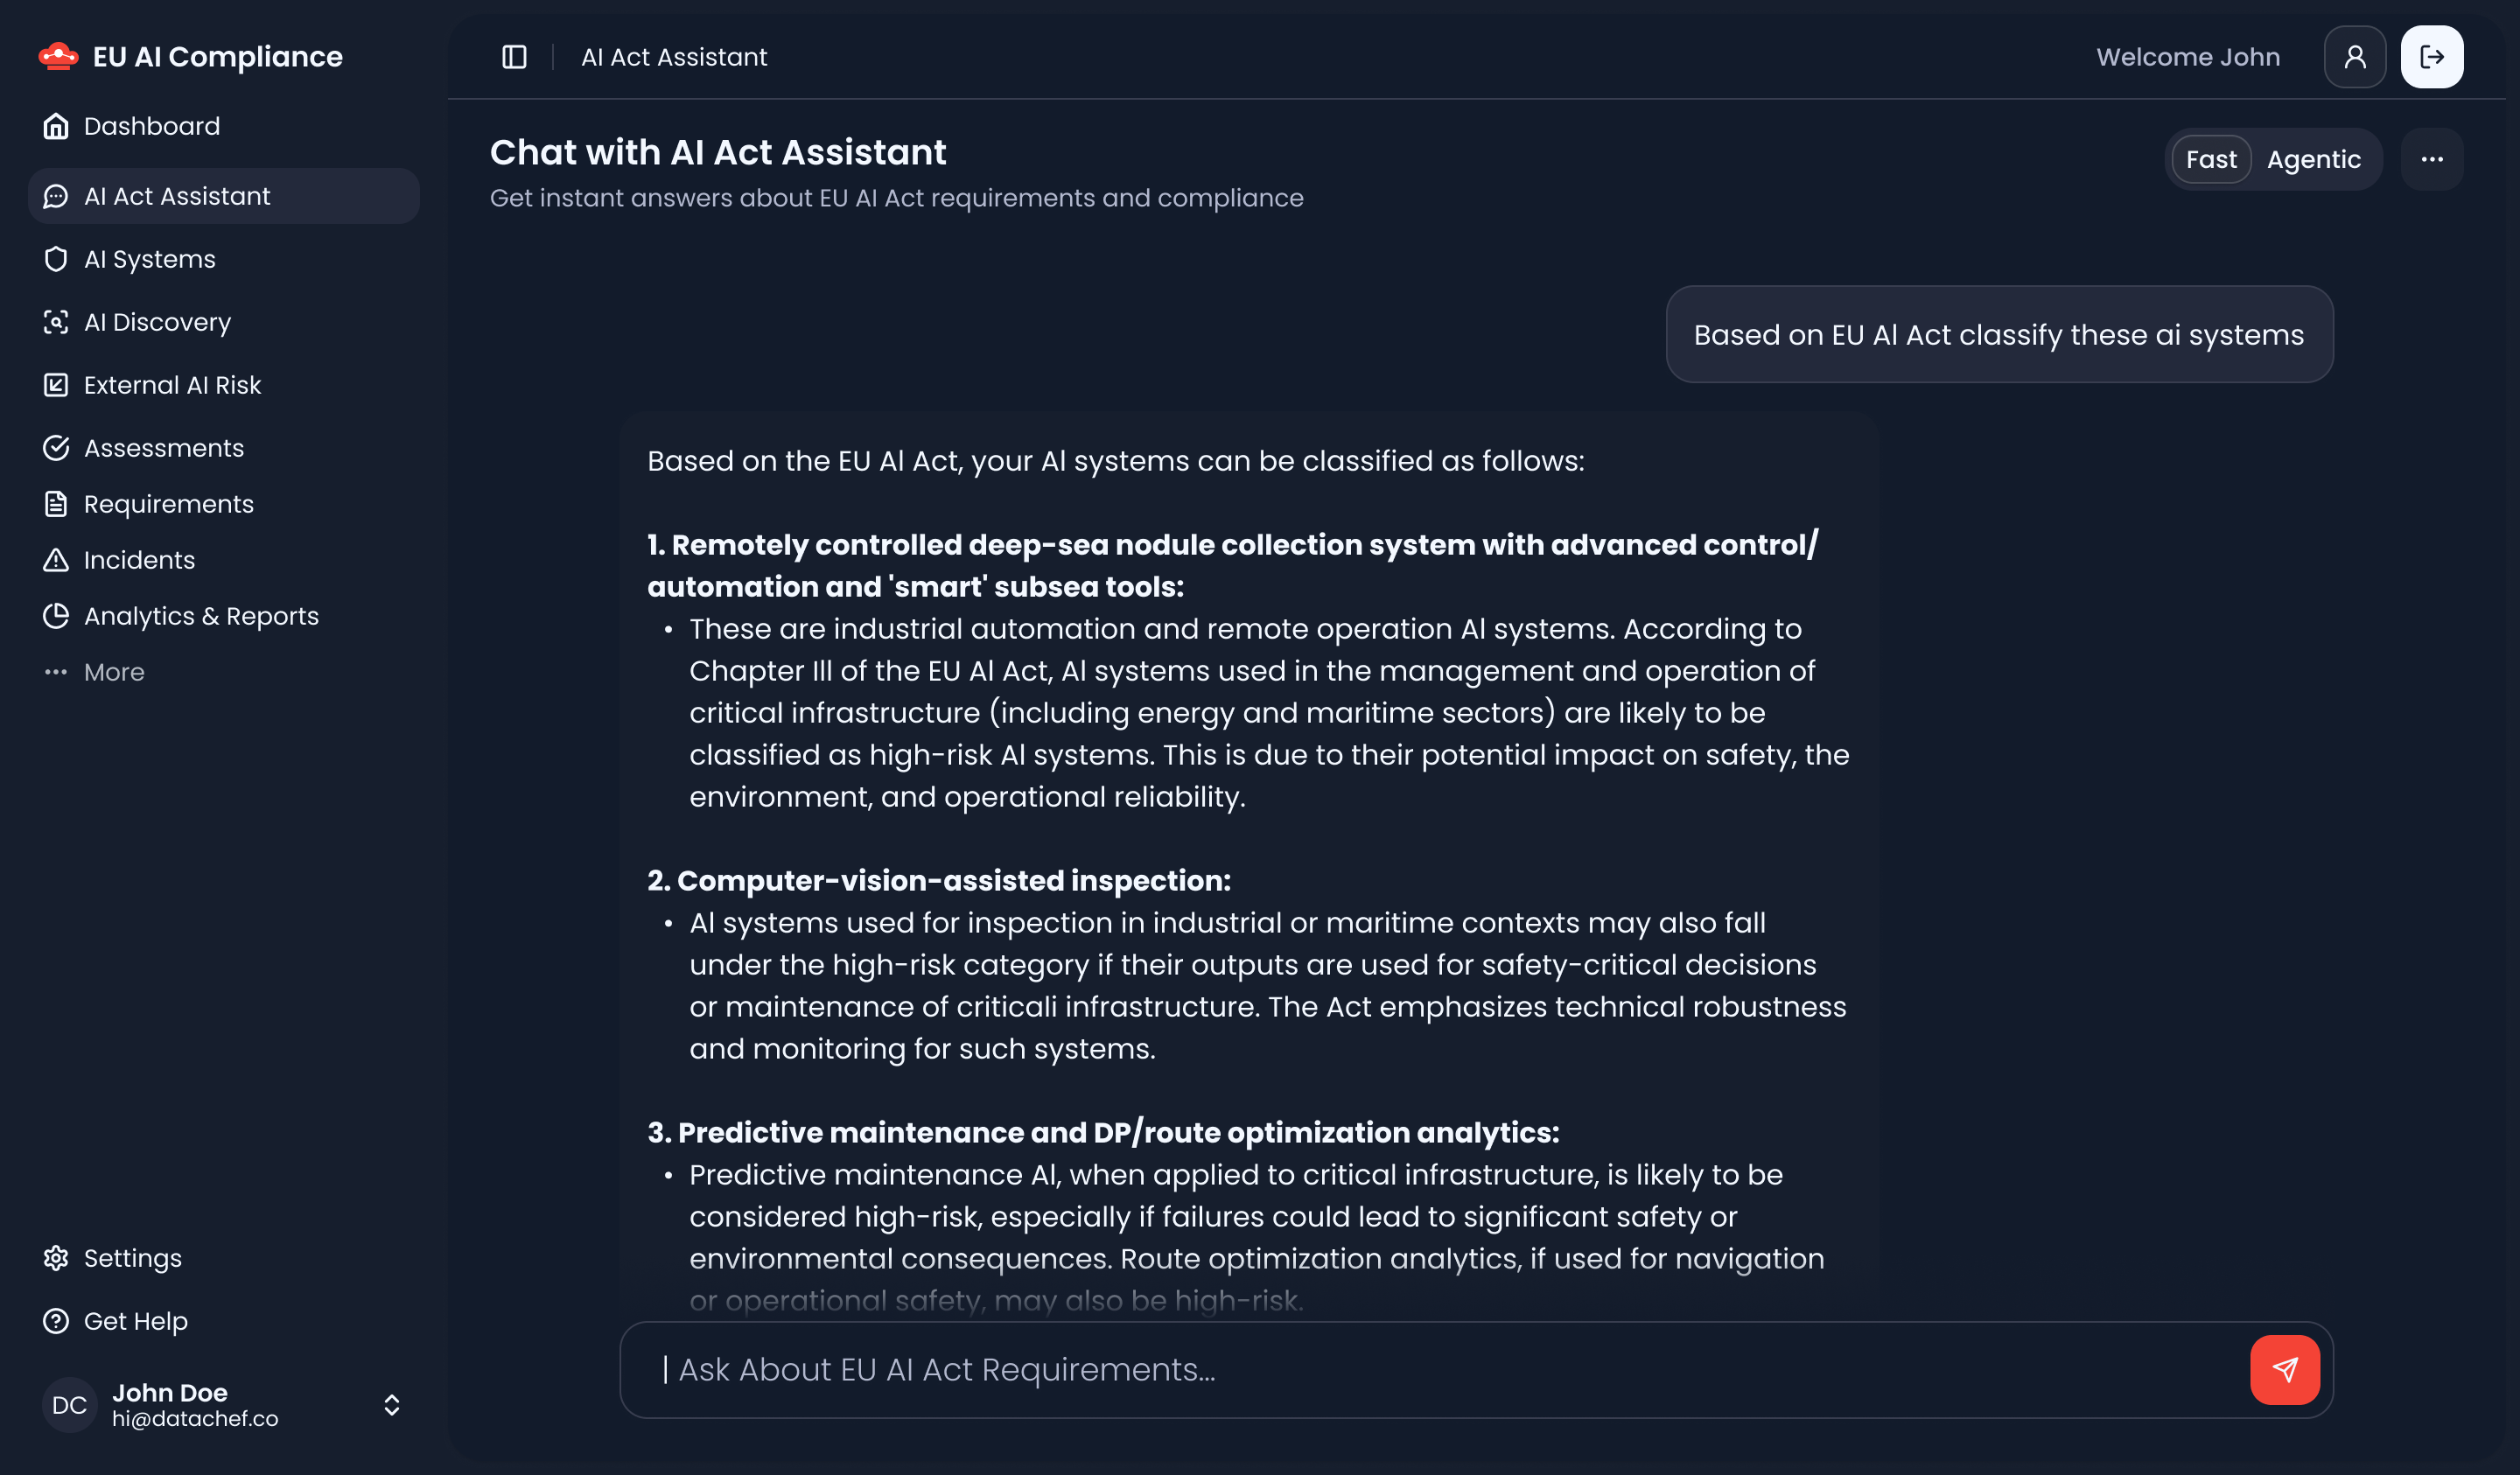Open the chat options ellipsis menu
The width and height of the screenshot is (2520, 1475).
point(2432,159)
